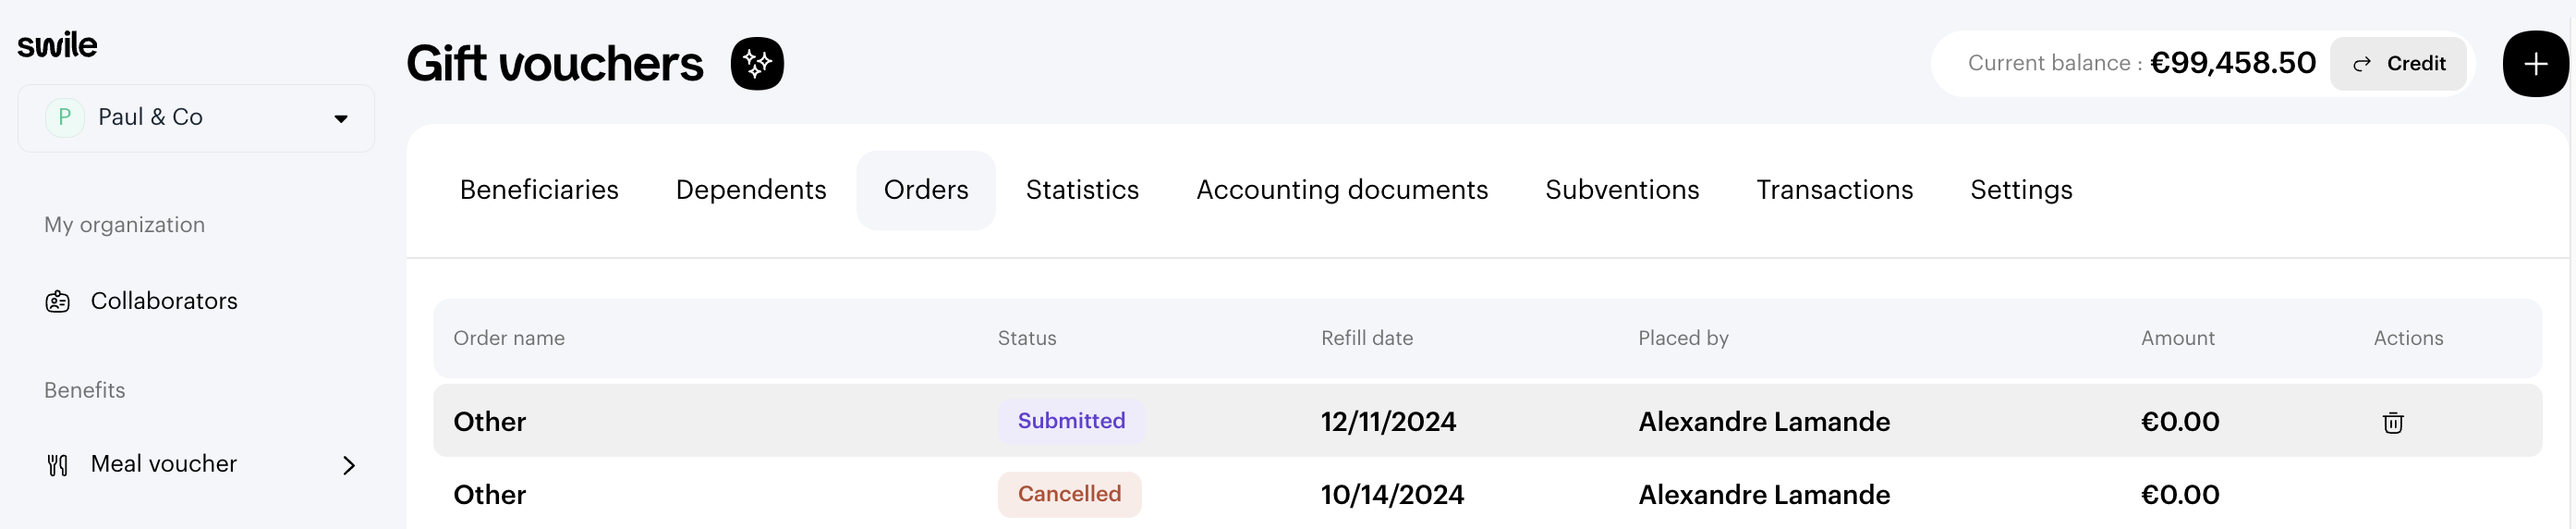Click the Collaborators badge icon
2576x529 pixels.
coord(58,301)
